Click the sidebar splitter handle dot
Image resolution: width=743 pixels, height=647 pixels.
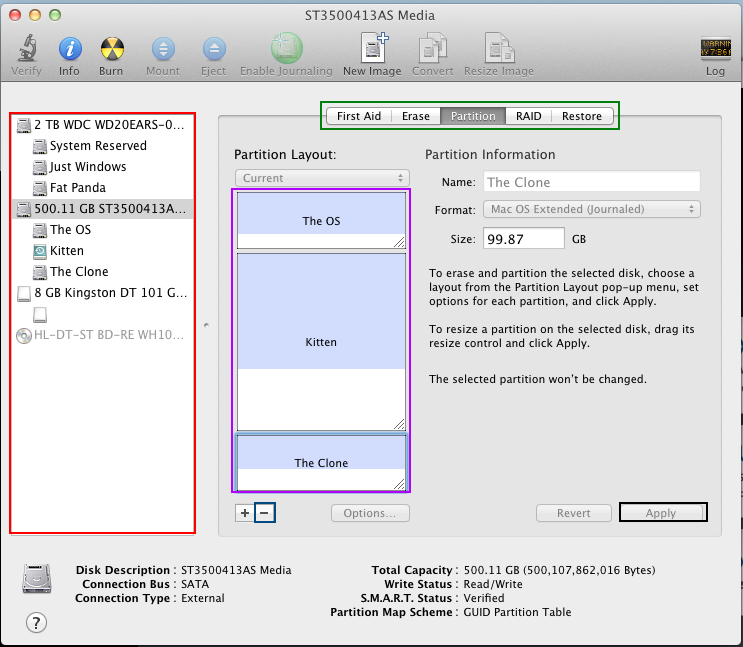pos(206,325)
